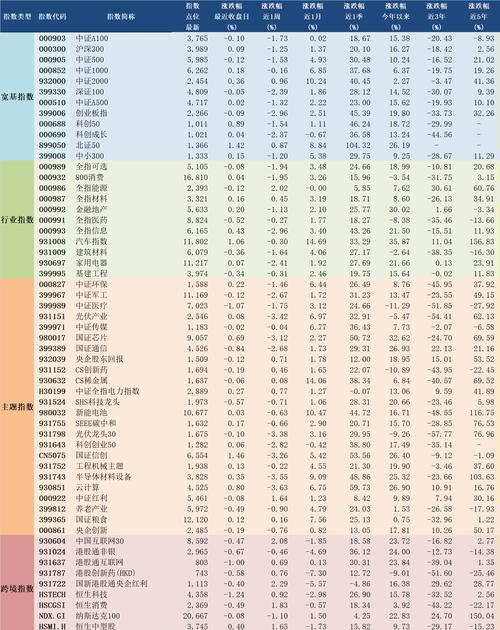Viewport: 500px width, 630px height.
Task: Select the 科创50 index name
Action: (88, 124)
